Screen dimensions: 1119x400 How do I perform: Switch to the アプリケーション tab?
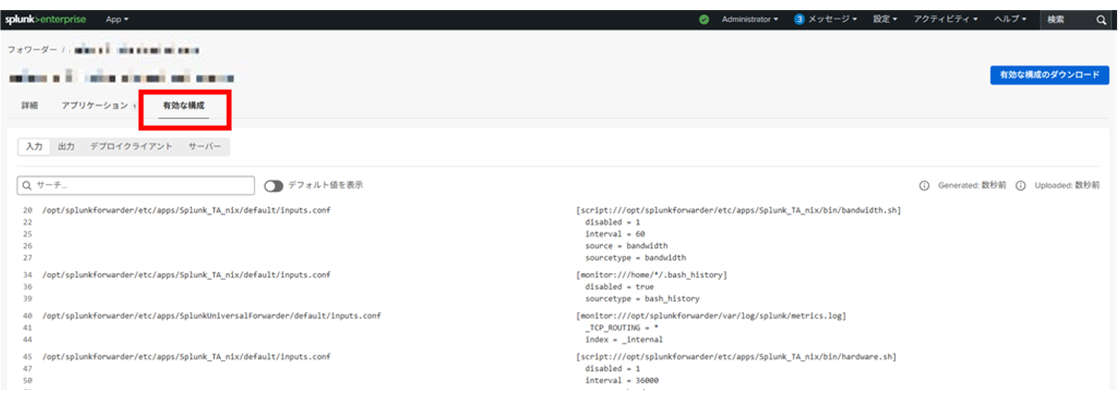point(95,106)
